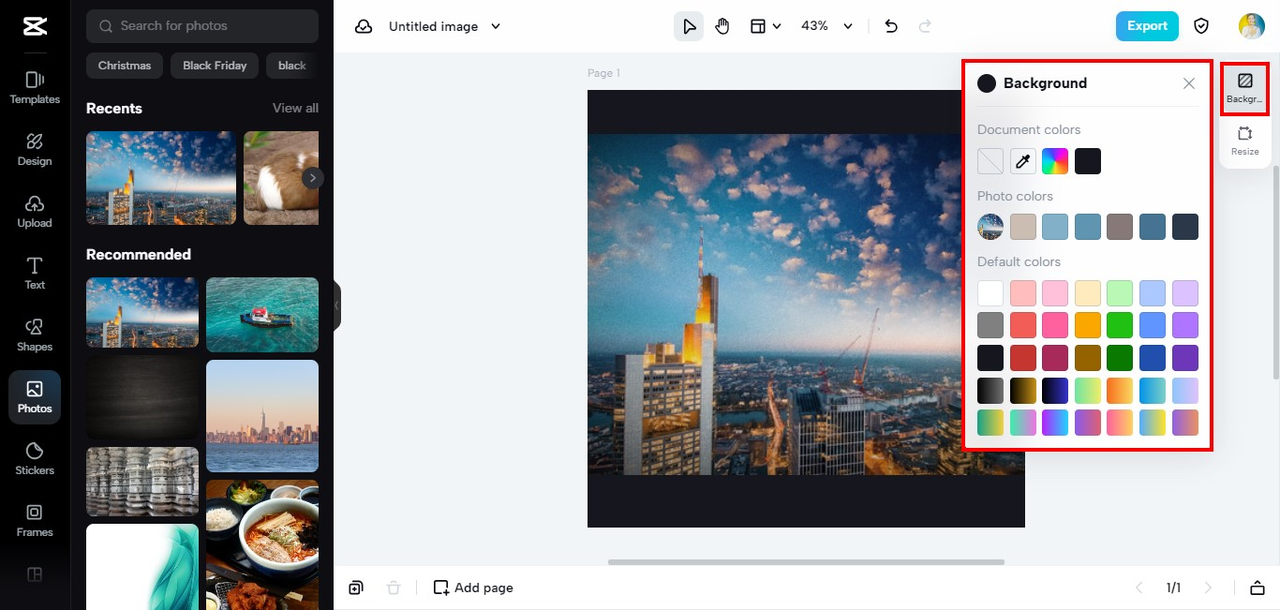
Task: Go to the next page arrow
Action: [x=1208, y=588]
